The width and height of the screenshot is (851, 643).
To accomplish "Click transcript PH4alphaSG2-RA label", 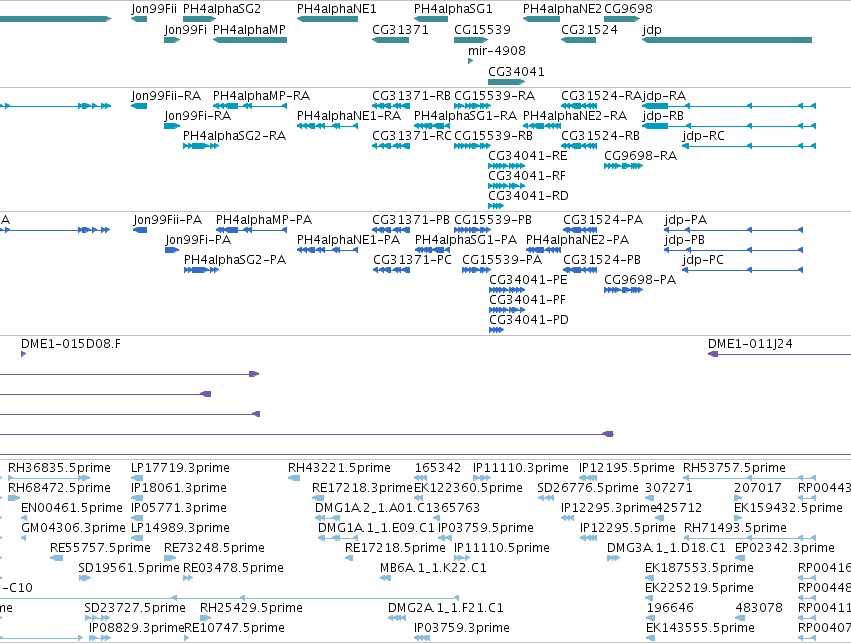I will click(x=234, y=136).
